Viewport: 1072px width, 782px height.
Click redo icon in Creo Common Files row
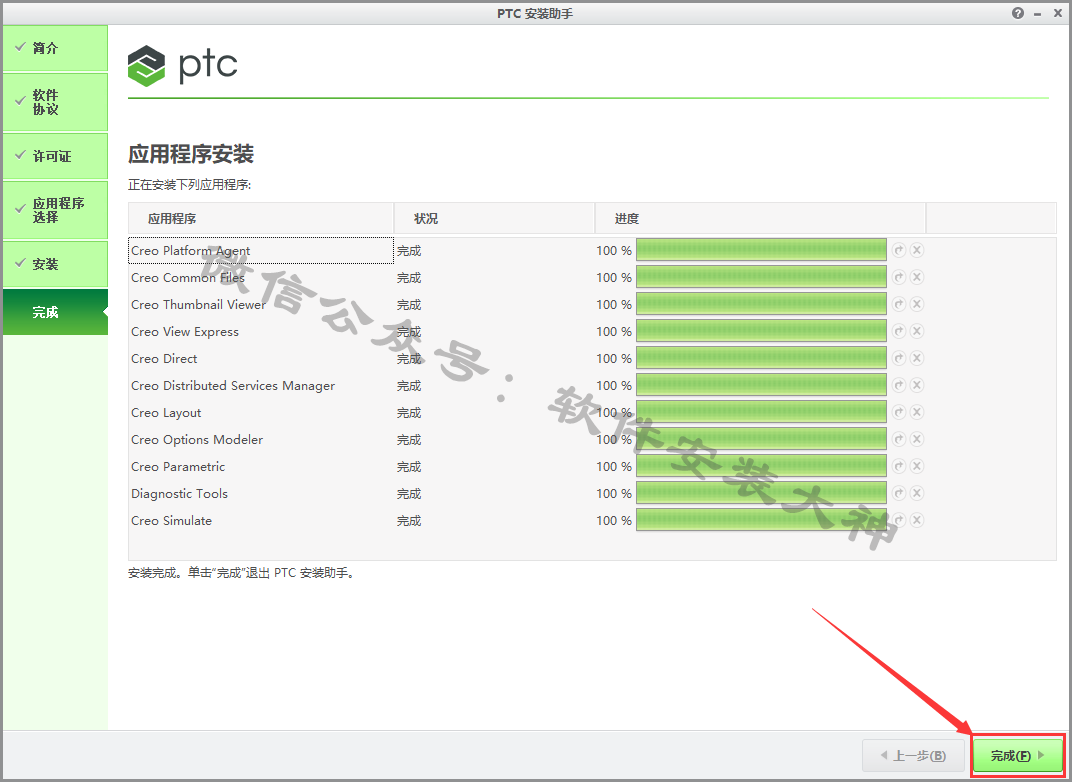899,277
